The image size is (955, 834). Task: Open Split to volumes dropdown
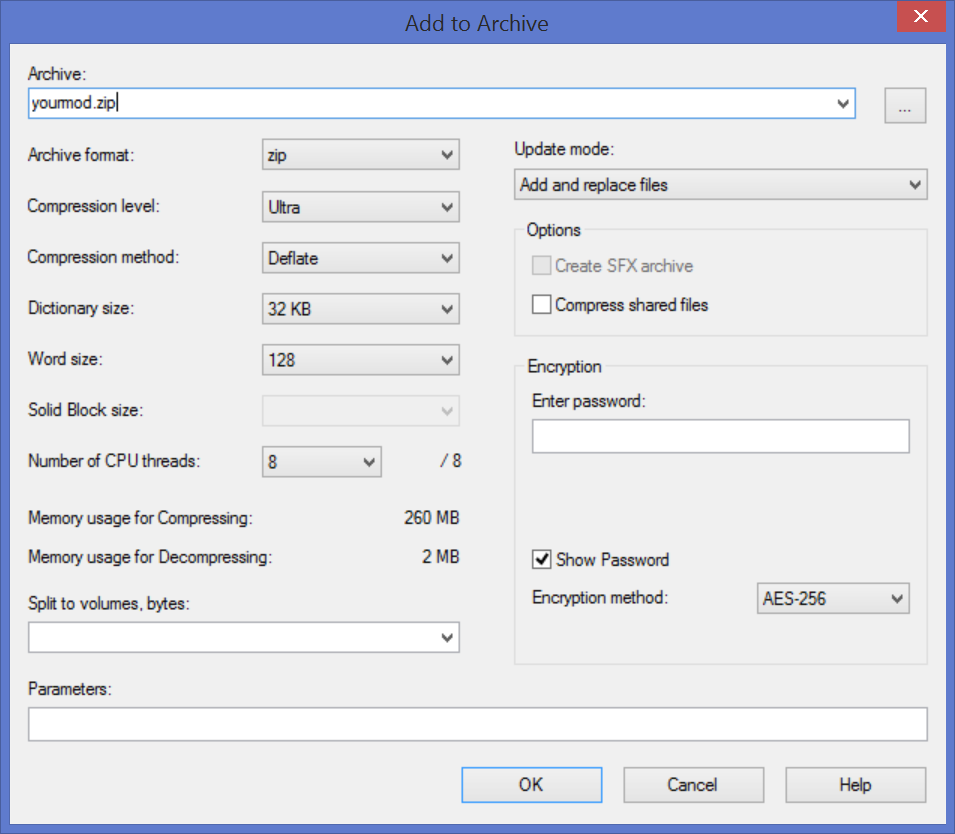pos(244,637)
